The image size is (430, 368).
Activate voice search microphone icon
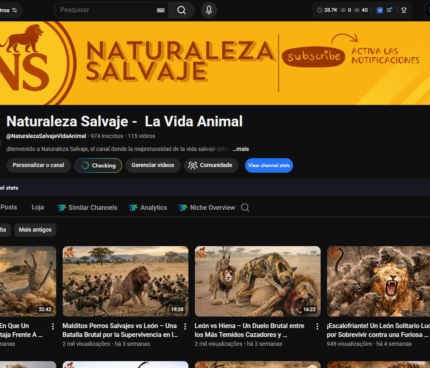(x=209, y=10)
